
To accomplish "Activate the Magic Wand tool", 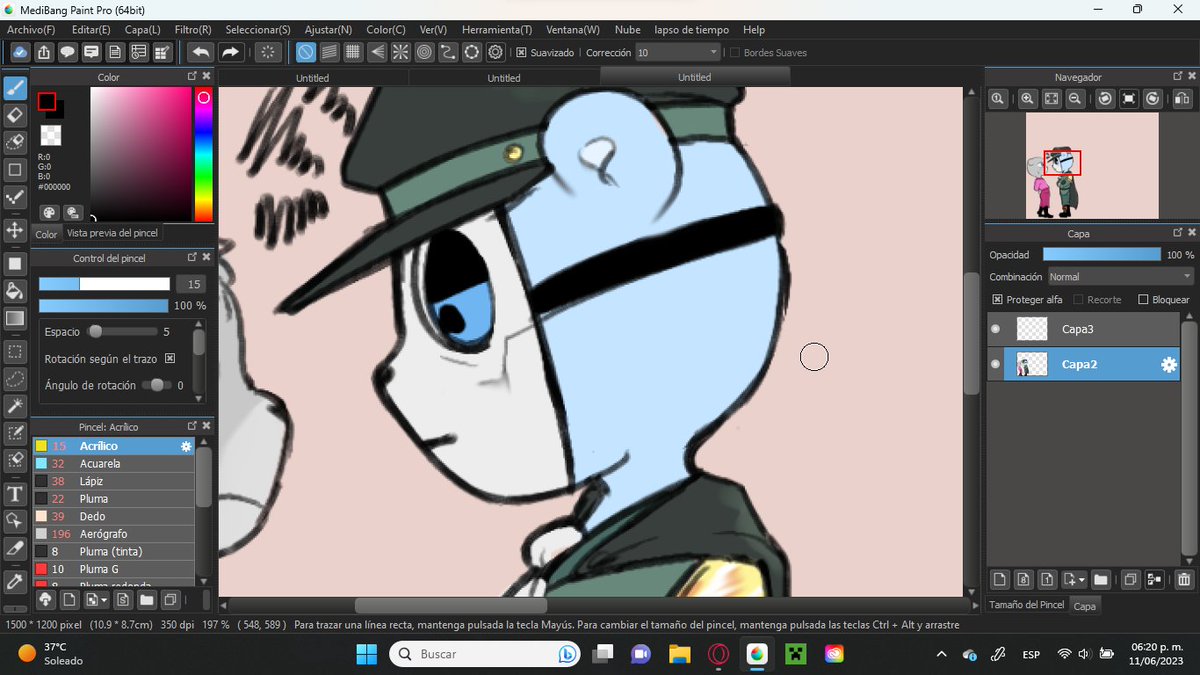I will point(15,406).
